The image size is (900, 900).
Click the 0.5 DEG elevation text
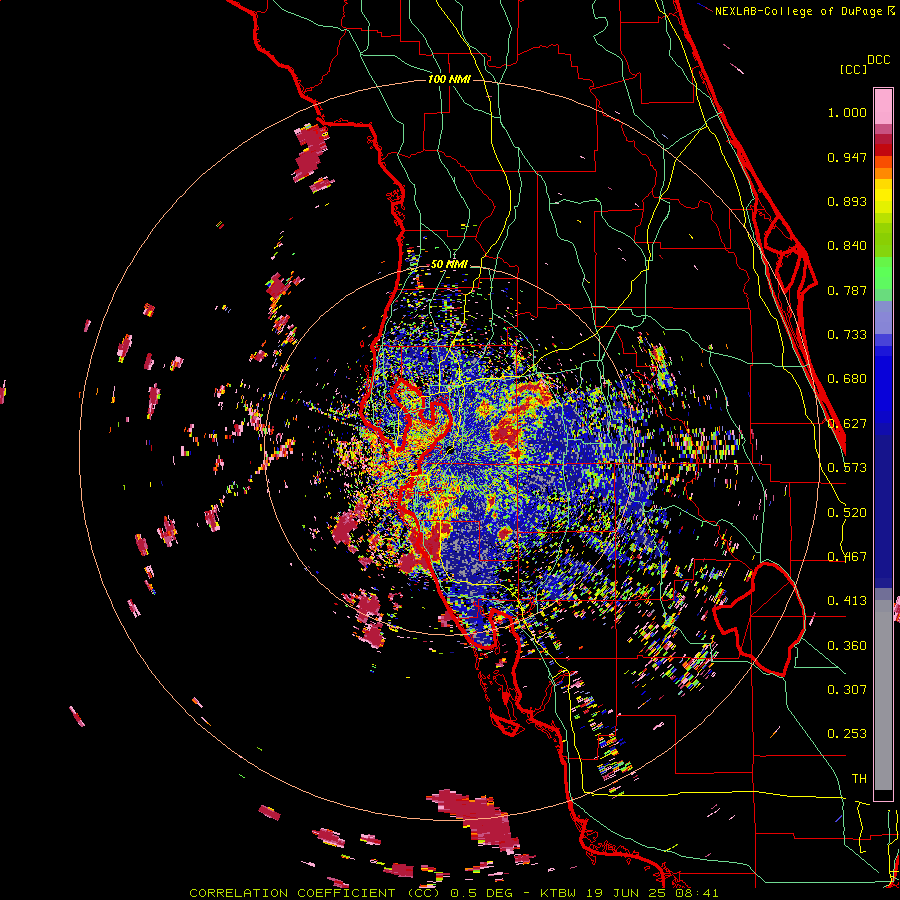tap(483, 893)
